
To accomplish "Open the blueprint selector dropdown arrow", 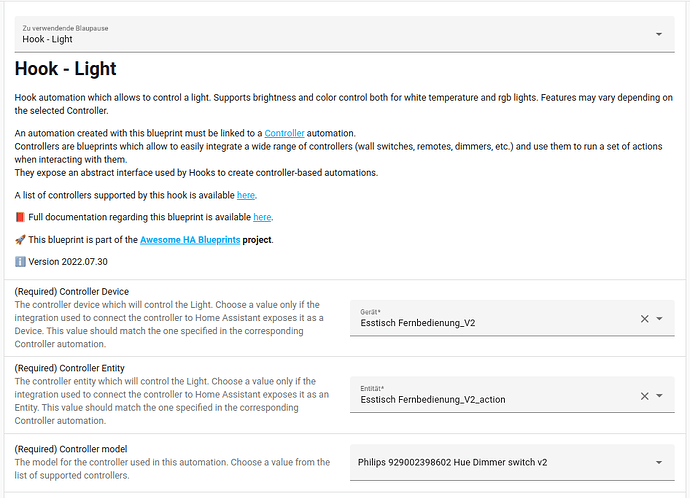I will tap(659, 34).
